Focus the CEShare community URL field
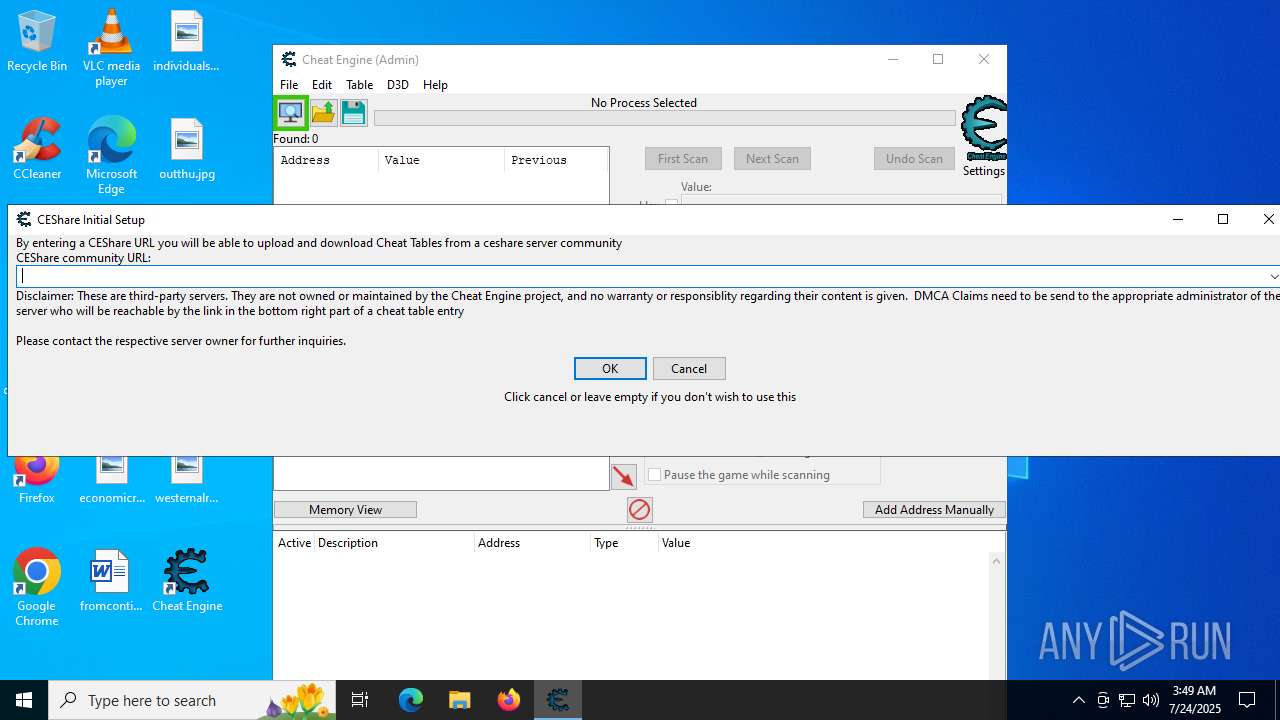Viewport: 1280px width, 720px height. click(642, 276)
